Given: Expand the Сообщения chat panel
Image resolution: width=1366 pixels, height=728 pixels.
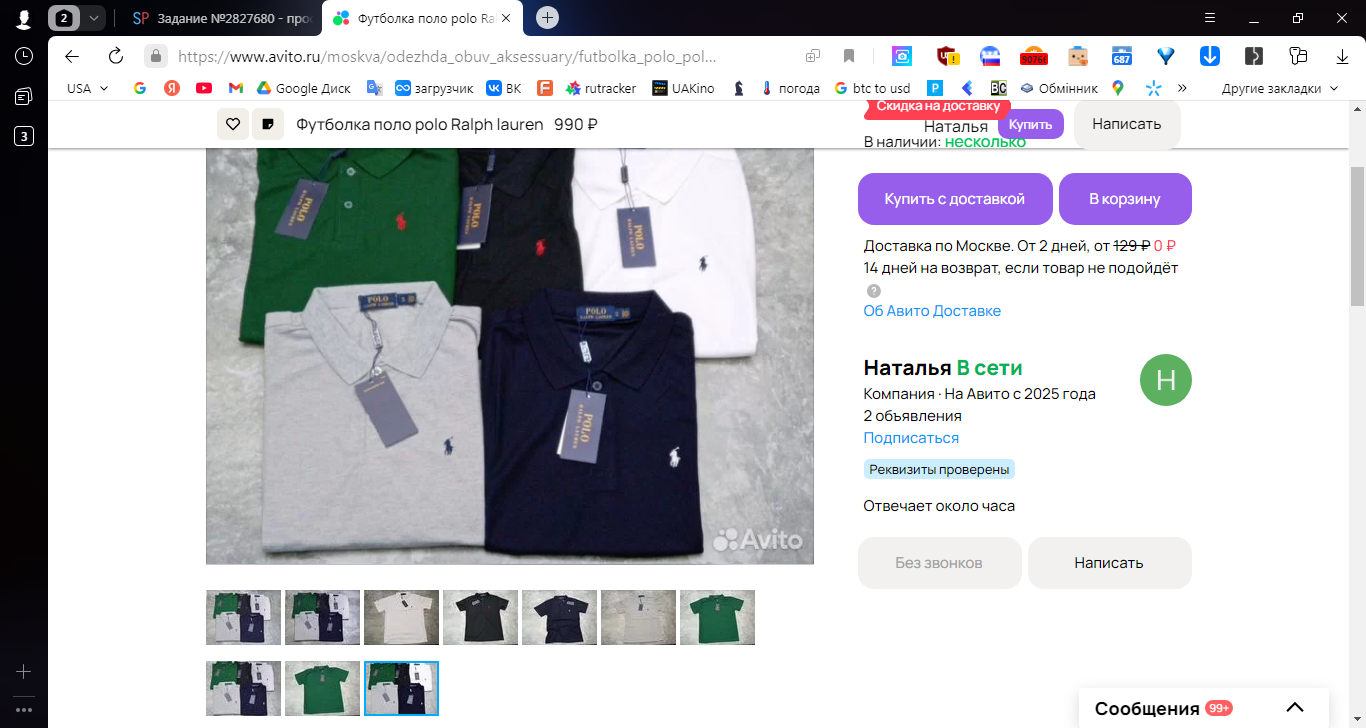Looking at the screenshot, I should click(1294, 708).
